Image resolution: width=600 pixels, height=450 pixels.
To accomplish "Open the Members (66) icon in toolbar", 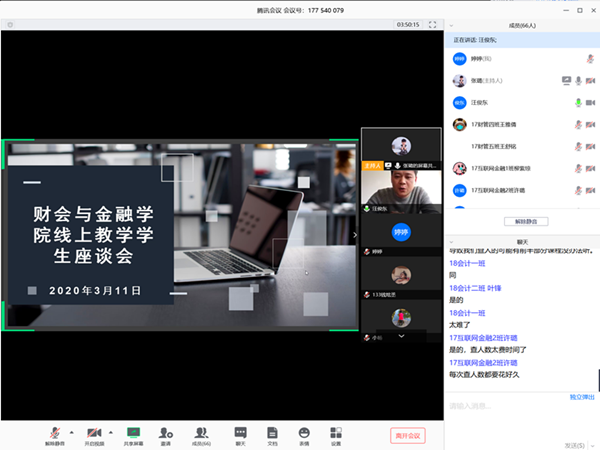I will [201, 432].
